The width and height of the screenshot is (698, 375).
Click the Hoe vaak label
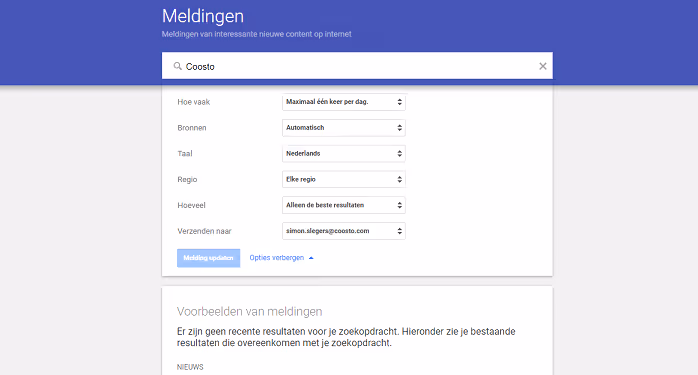point(194,102)
